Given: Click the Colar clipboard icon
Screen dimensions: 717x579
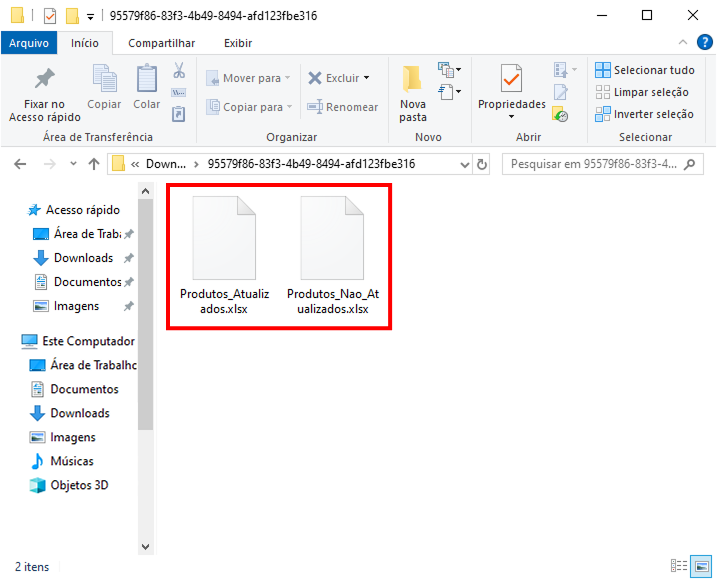Looking at the screenshot, I should point(147,80).
